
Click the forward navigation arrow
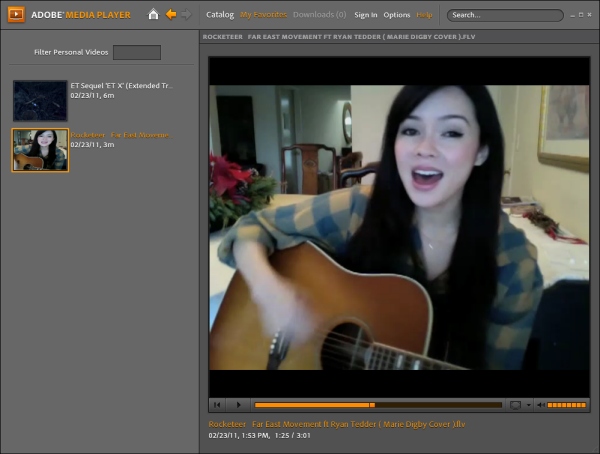tap(186, 15)
